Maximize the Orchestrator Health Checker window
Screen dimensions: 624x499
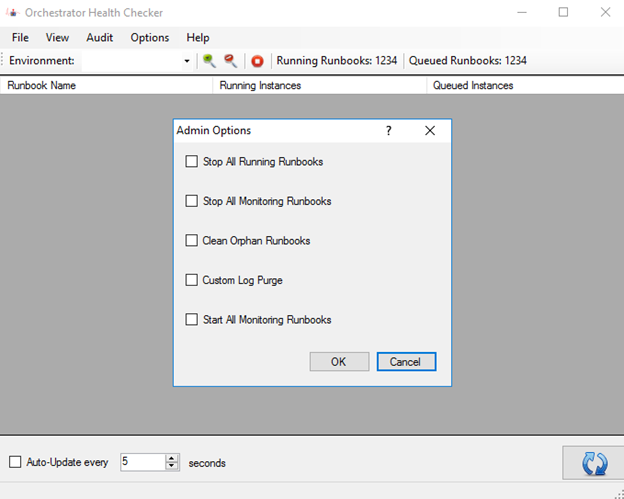[563, 12]
